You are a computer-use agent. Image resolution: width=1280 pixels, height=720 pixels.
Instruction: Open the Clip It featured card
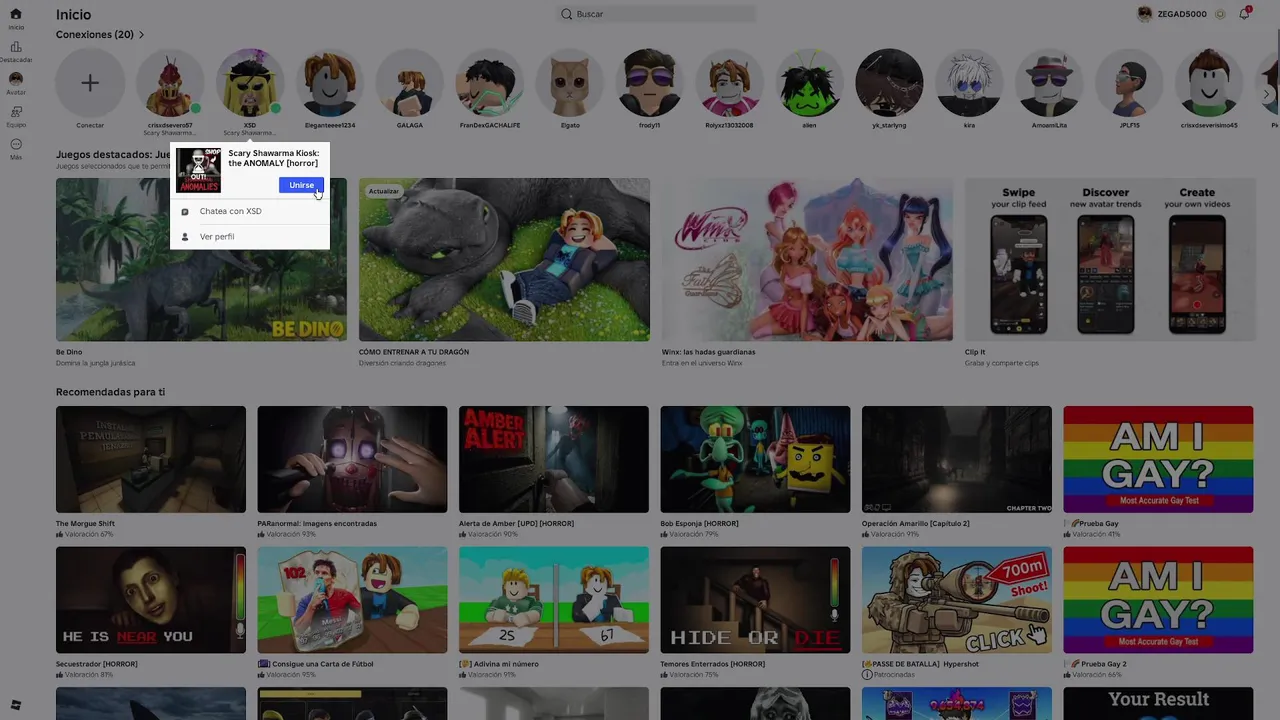(x=1110, y=260)
